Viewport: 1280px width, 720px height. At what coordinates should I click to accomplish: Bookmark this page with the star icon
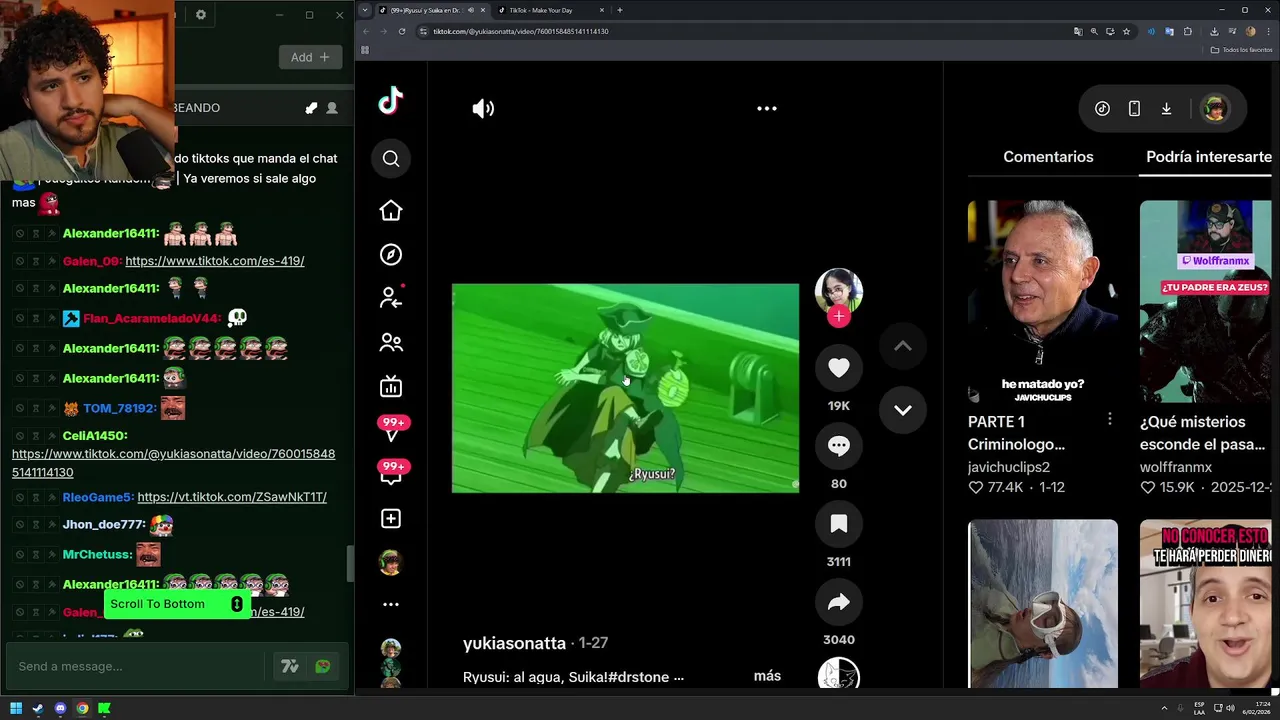pyautogui.click(x=1126, y=31)
